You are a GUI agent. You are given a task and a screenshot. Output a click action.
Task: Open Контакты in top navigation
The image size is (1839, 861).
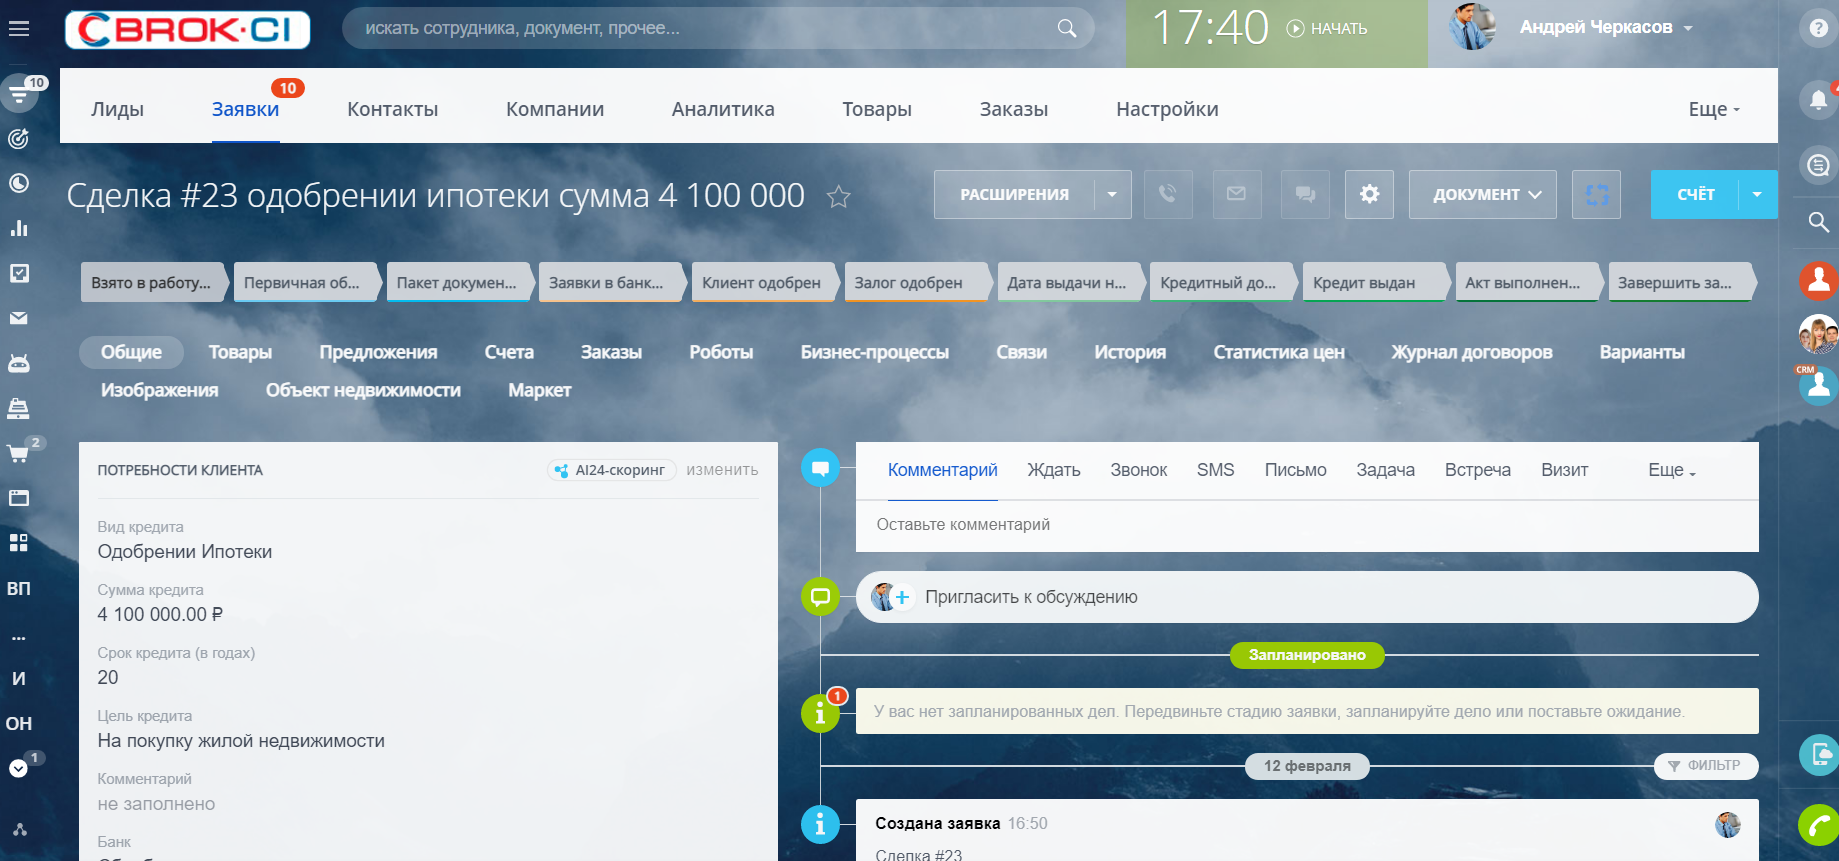point(393,109)
